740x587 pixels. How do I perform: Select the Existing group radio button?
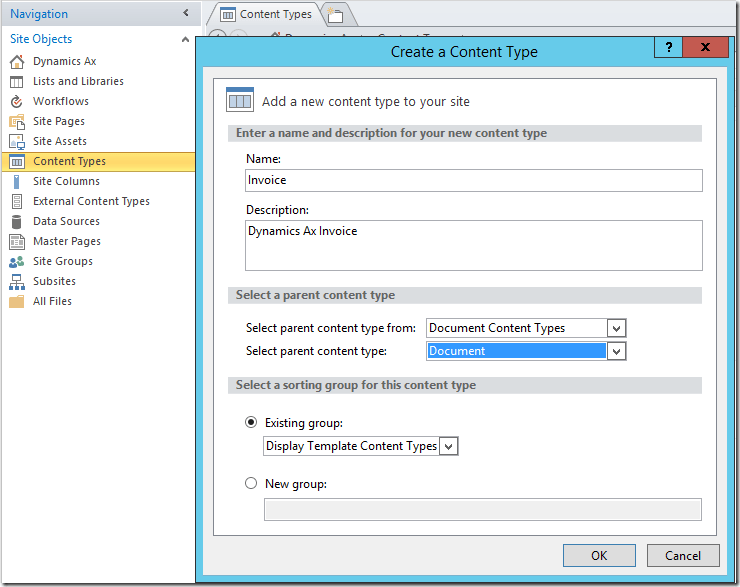[251, 422]
